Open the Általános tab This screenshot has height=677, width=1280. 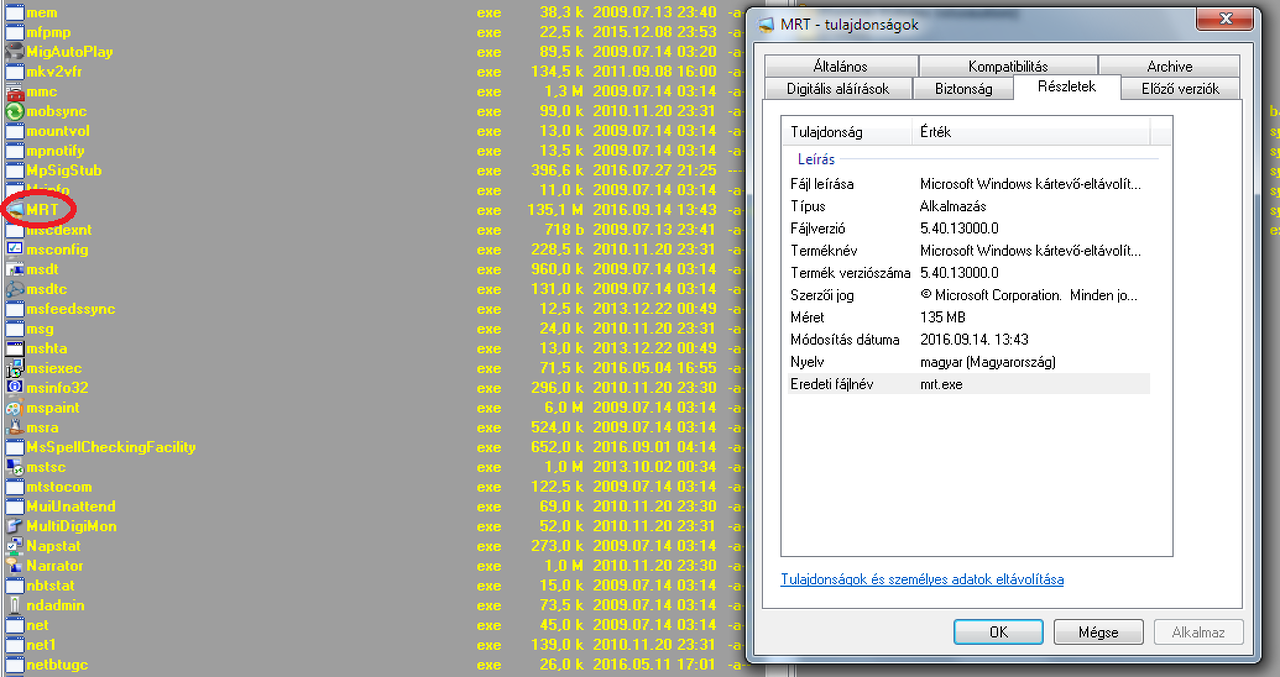(840, 66)
